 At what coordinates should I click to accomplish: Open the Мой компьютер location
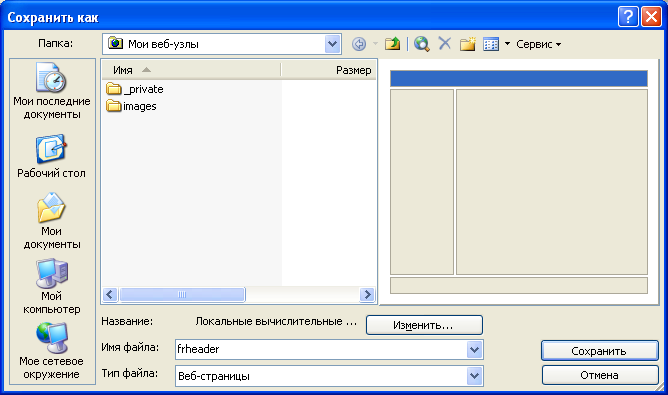(52, 286)
